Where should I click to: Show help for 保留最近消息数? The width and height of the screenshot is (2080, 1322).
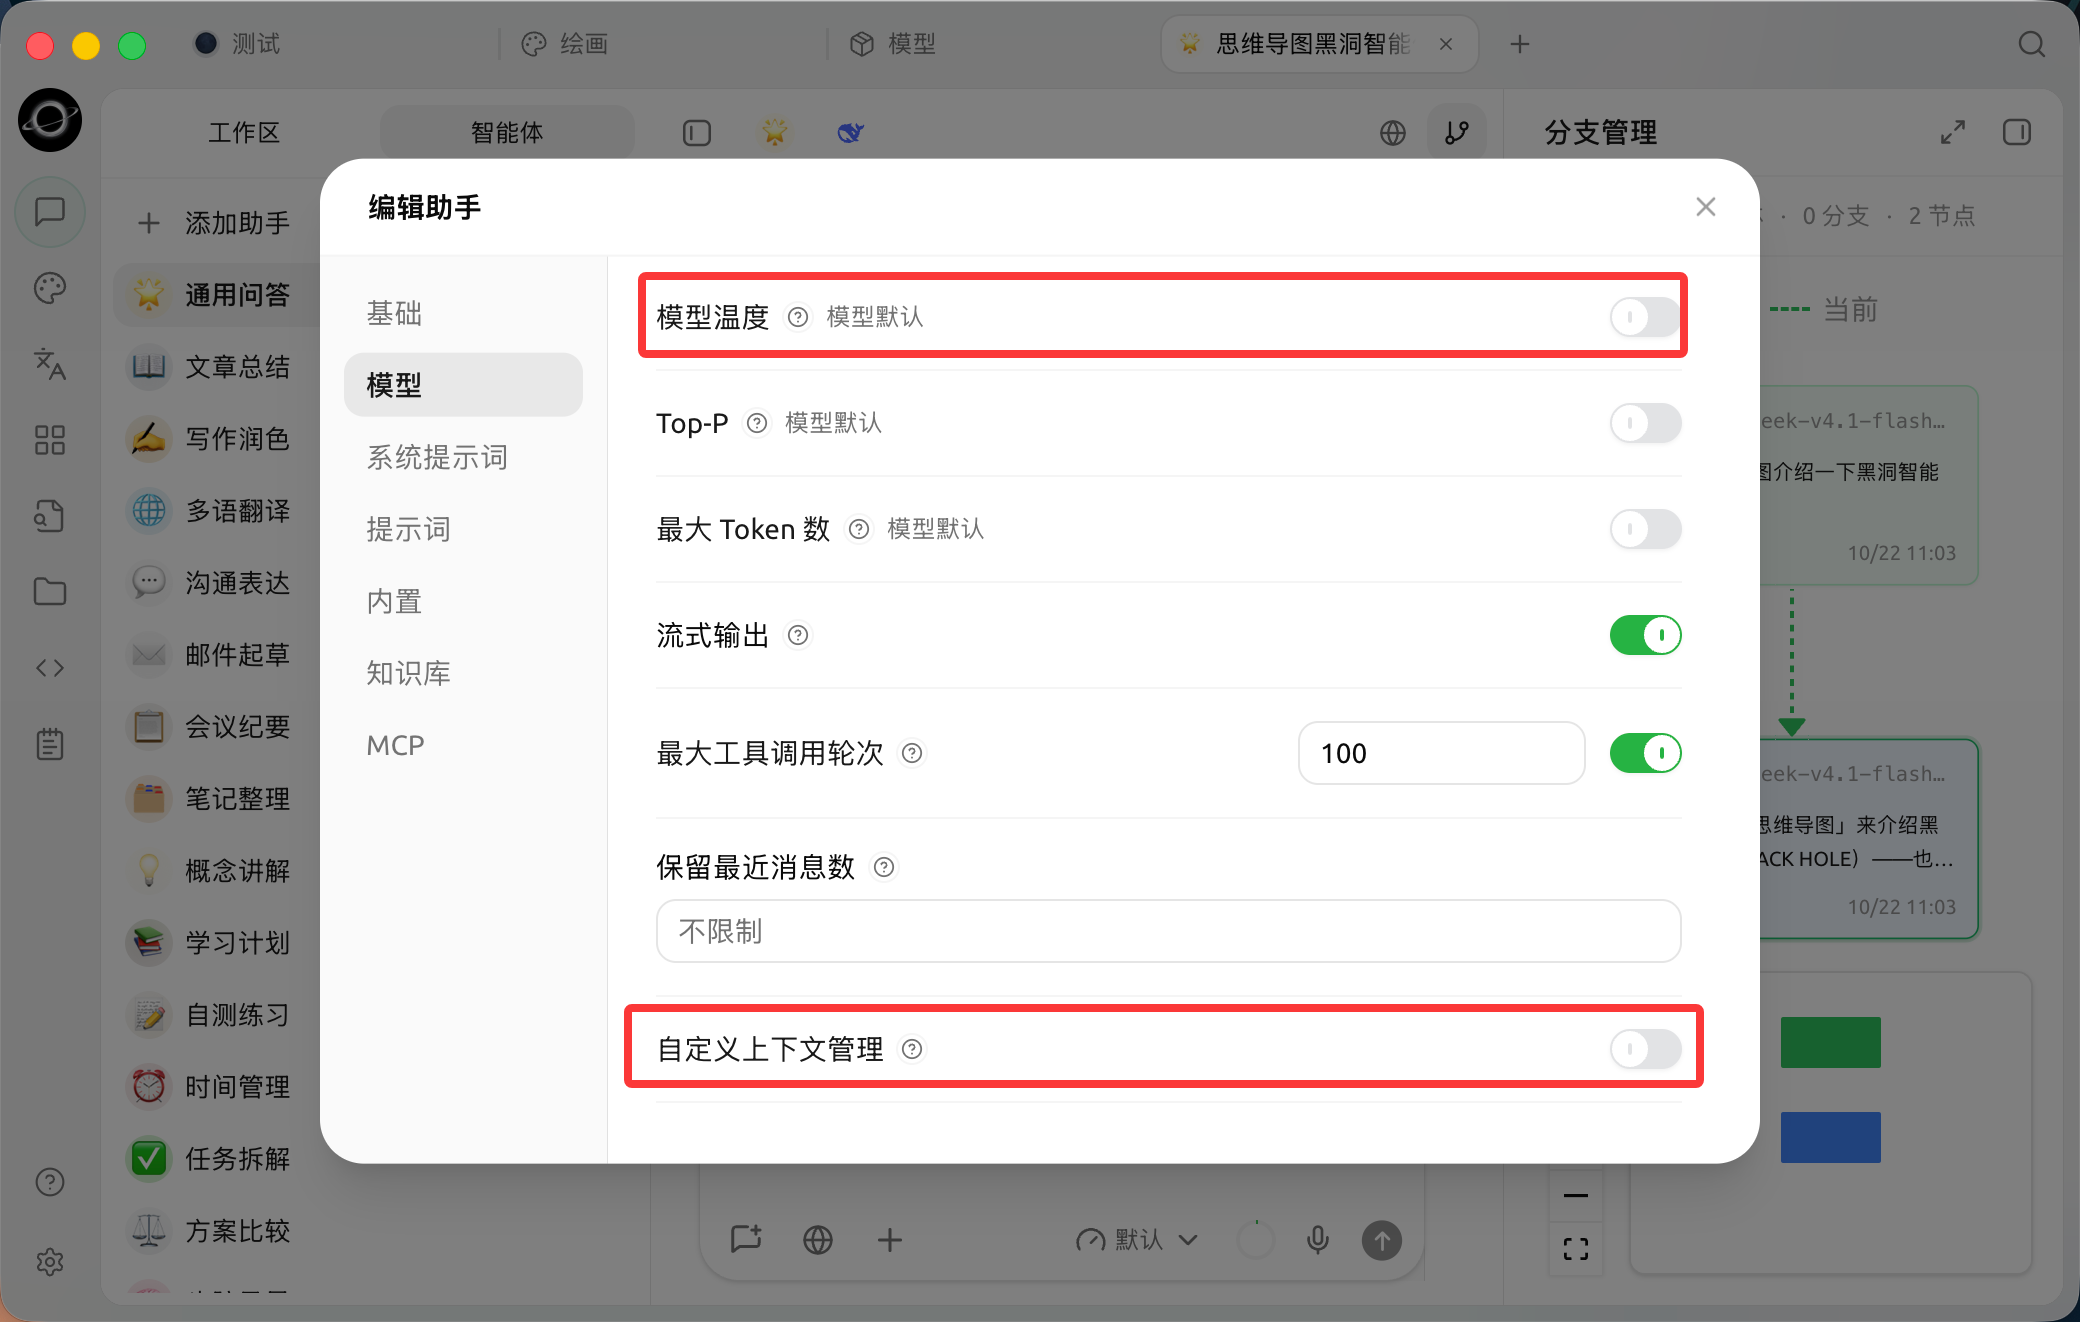tap(884, 867)
